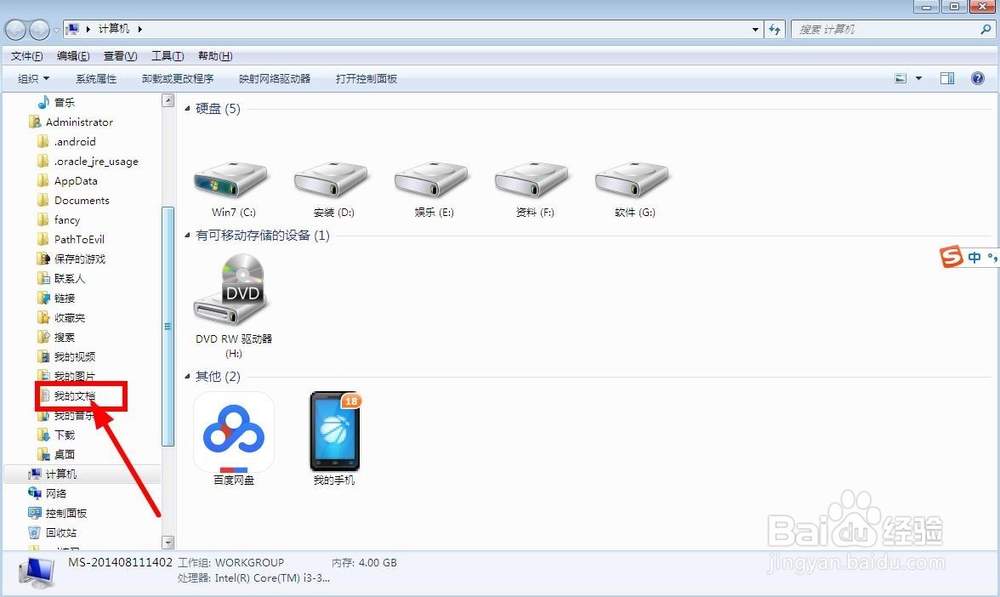
Task: Click the back navigation arrow
Action: coord(14,29)
